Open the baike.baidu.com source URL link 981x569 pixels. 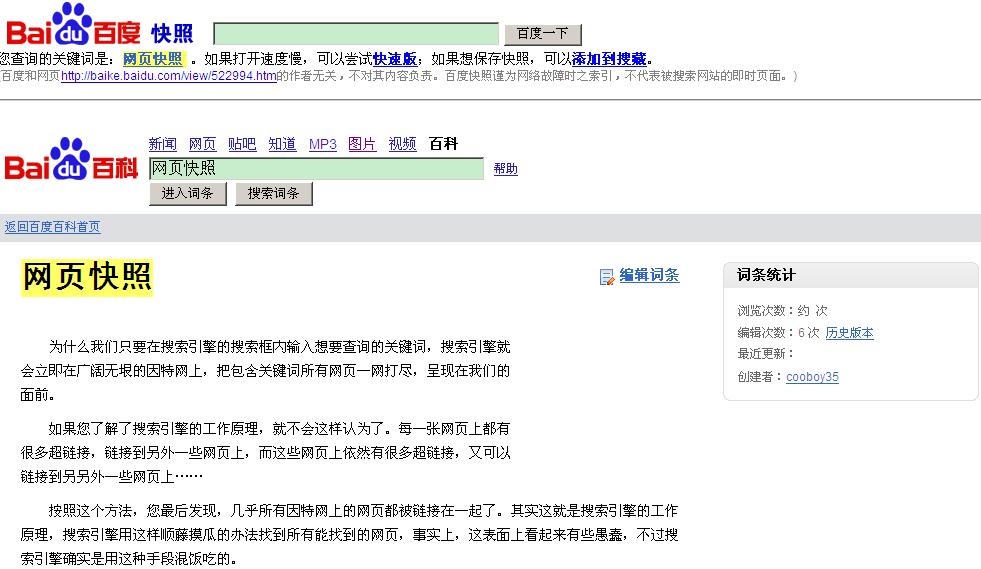pos(168,76)
